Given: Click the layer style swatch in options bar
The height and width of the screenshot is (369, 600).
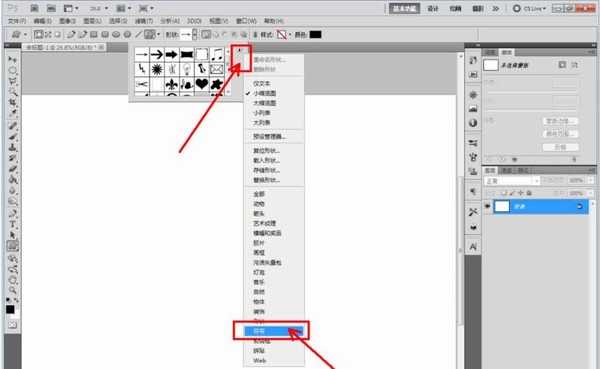Looking at the screenshot, I should [x=282, y=35].
